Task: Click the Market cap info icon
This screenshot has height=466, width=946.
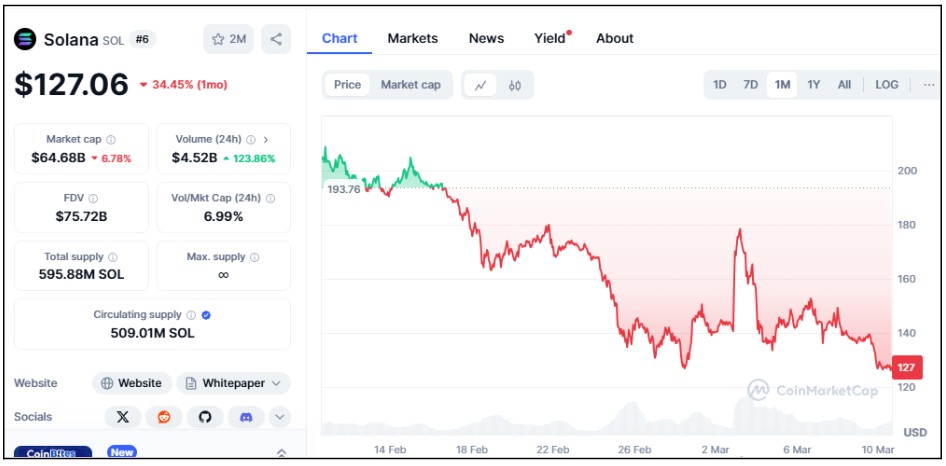Action: (x=111, y=139)
